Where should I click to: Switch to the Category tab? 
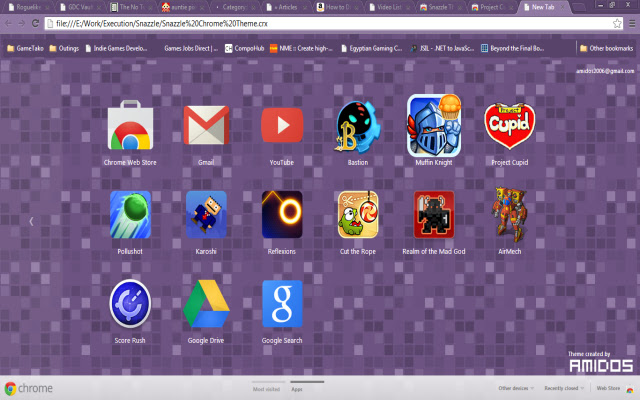tap(234, 7)
